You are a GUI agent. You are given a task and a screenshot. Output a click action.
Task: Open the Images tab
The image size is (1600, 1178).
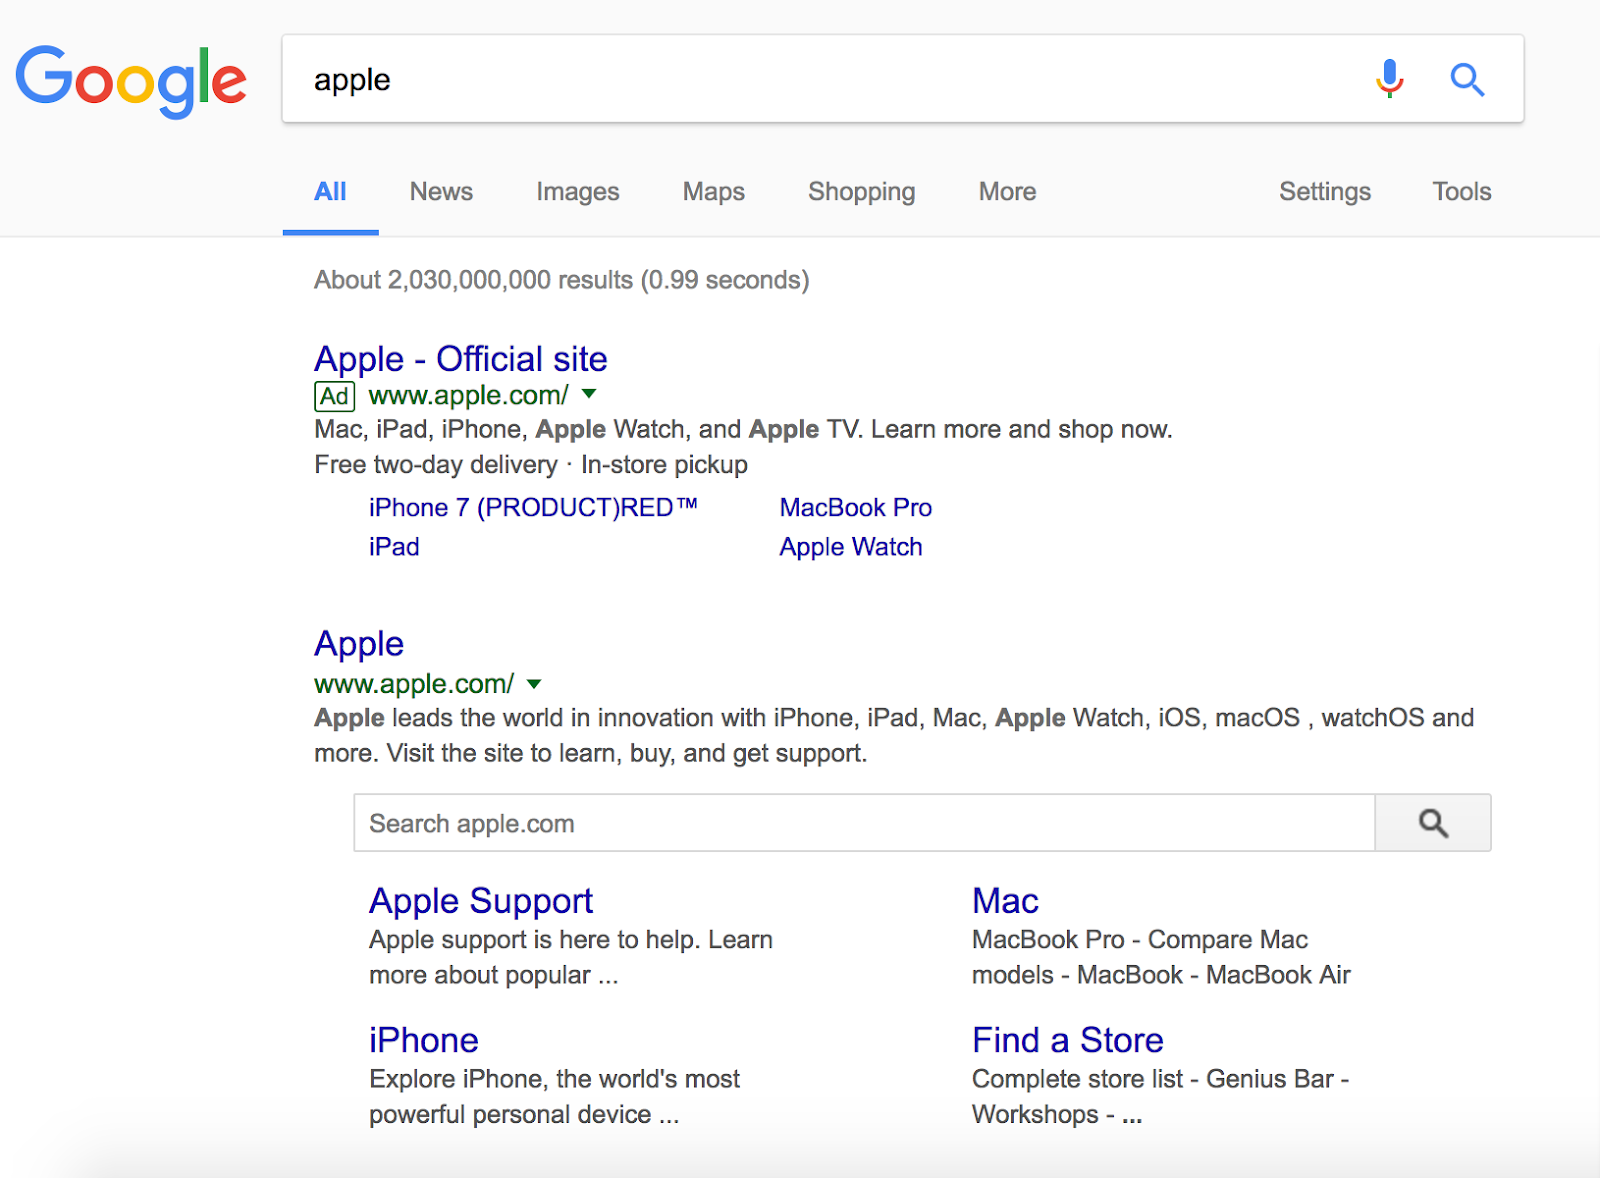(578, 192)
